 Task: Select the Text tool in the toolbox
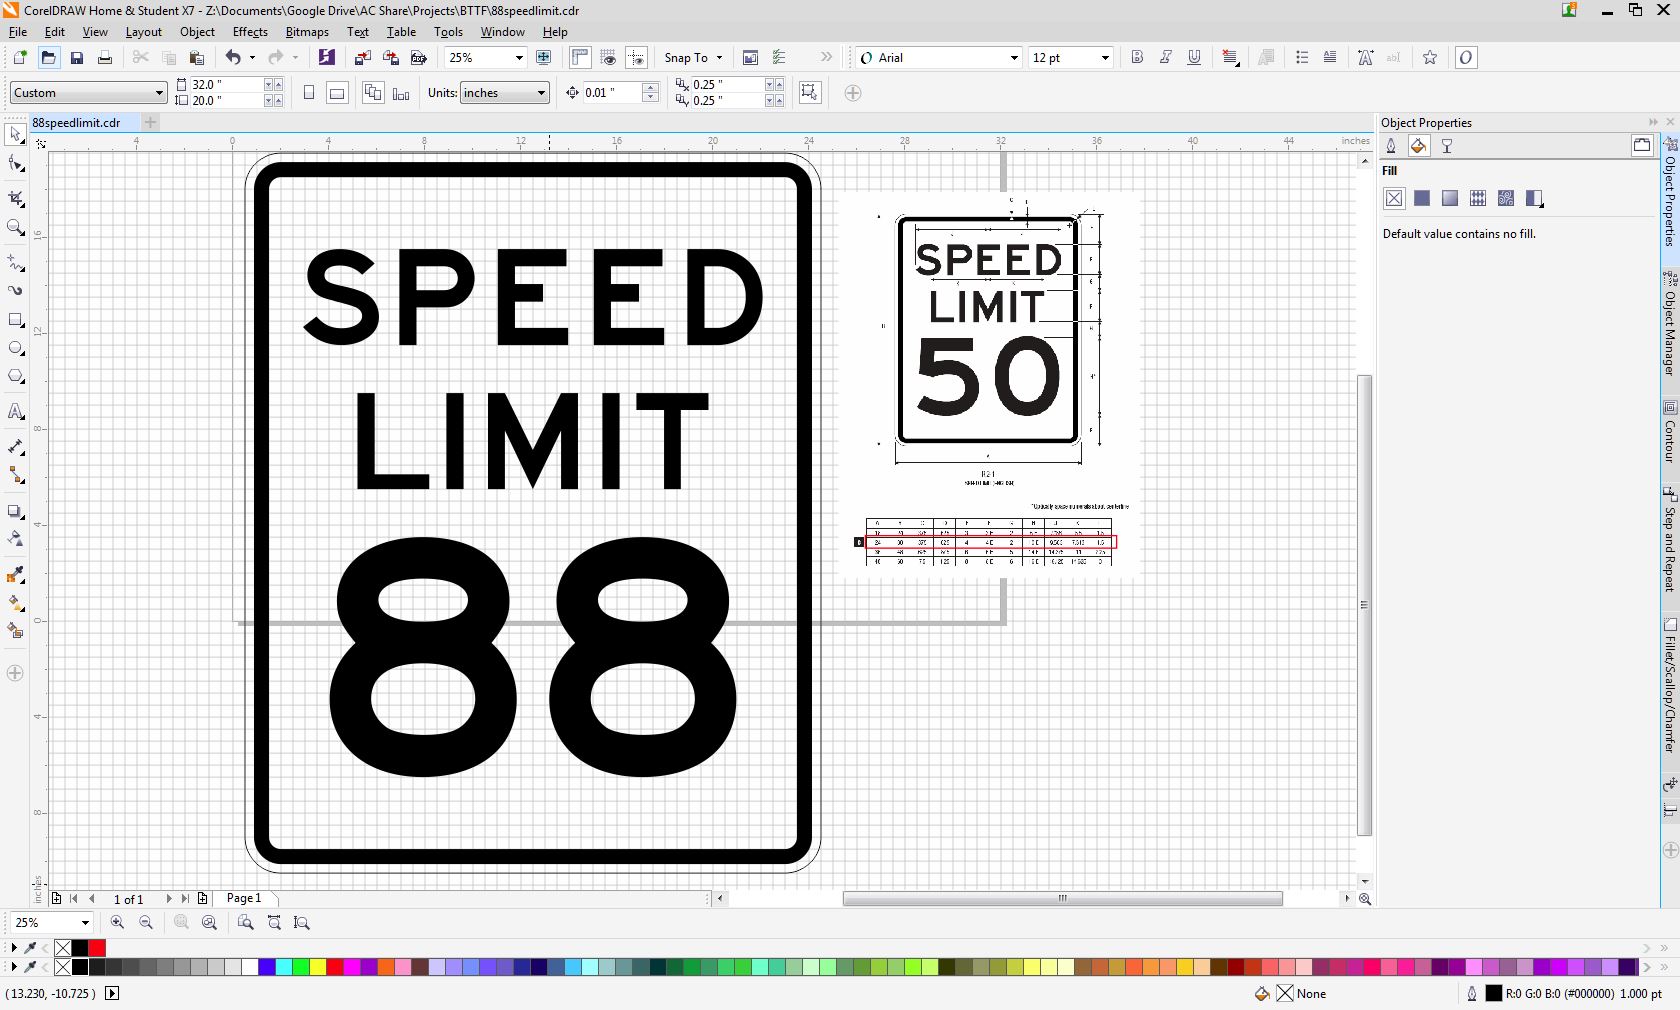click(15, 412)
